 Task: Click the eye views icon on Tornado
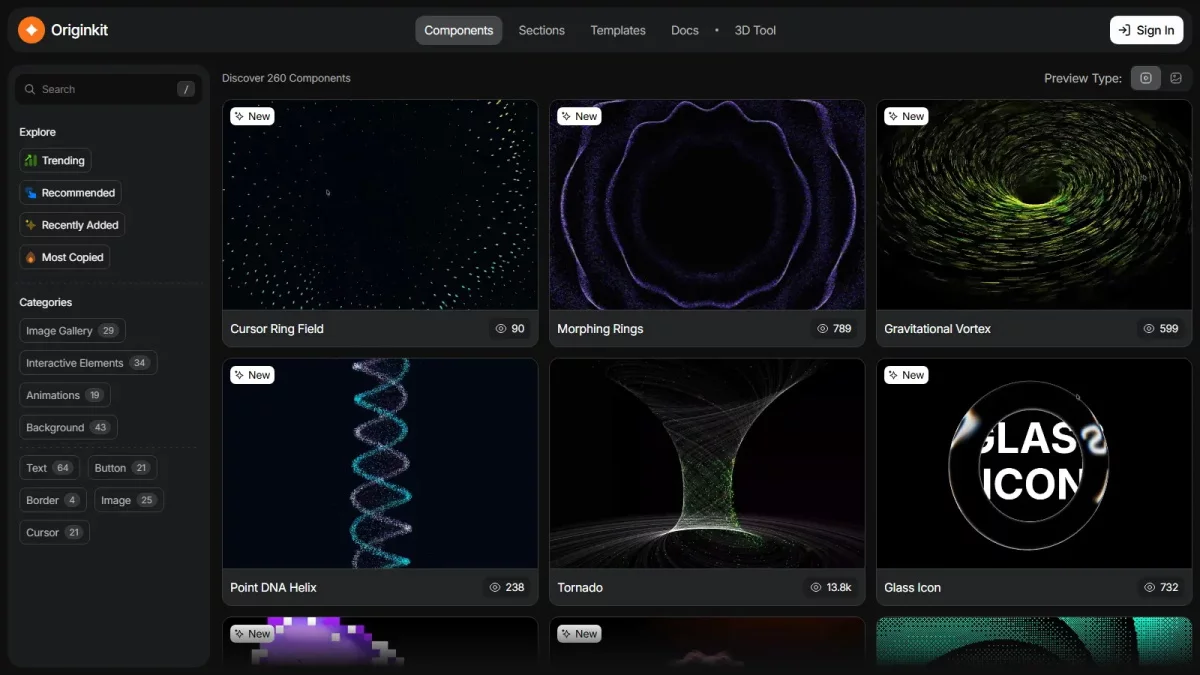pyautogui.click(x=816, y=587)
